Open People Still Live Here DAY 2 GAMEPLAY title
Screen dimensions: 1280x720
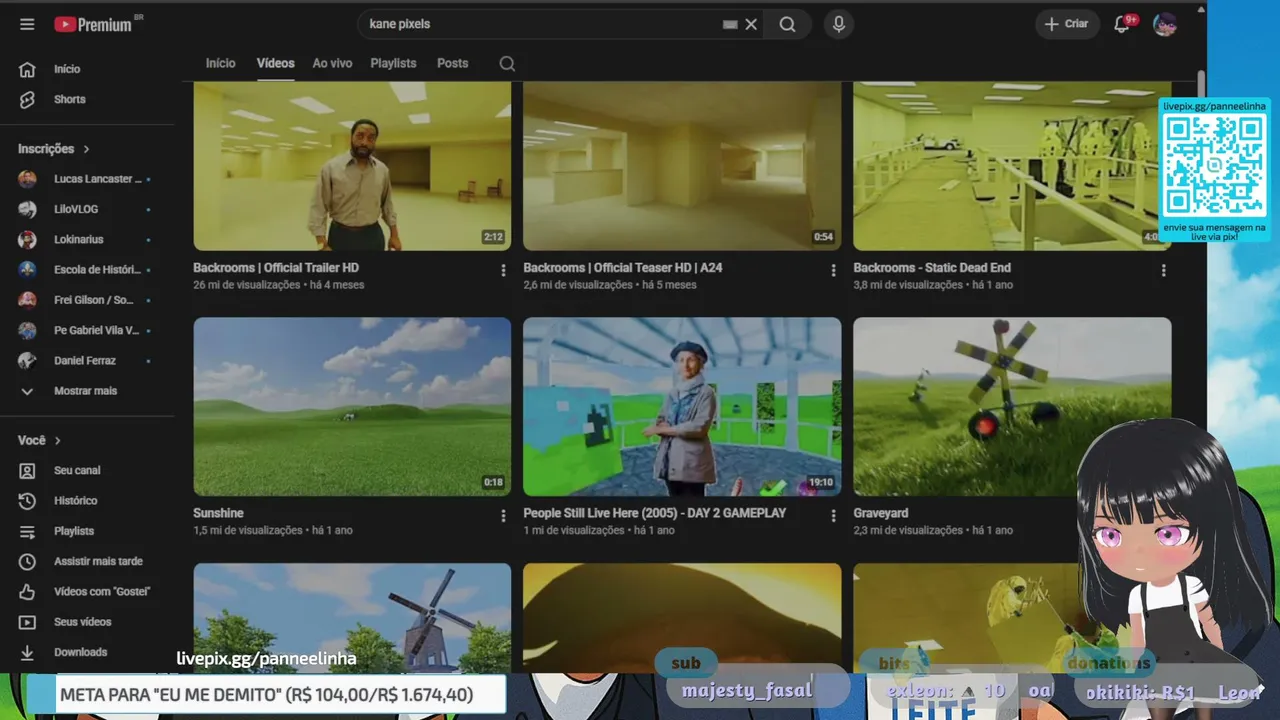tap(655, 513)
